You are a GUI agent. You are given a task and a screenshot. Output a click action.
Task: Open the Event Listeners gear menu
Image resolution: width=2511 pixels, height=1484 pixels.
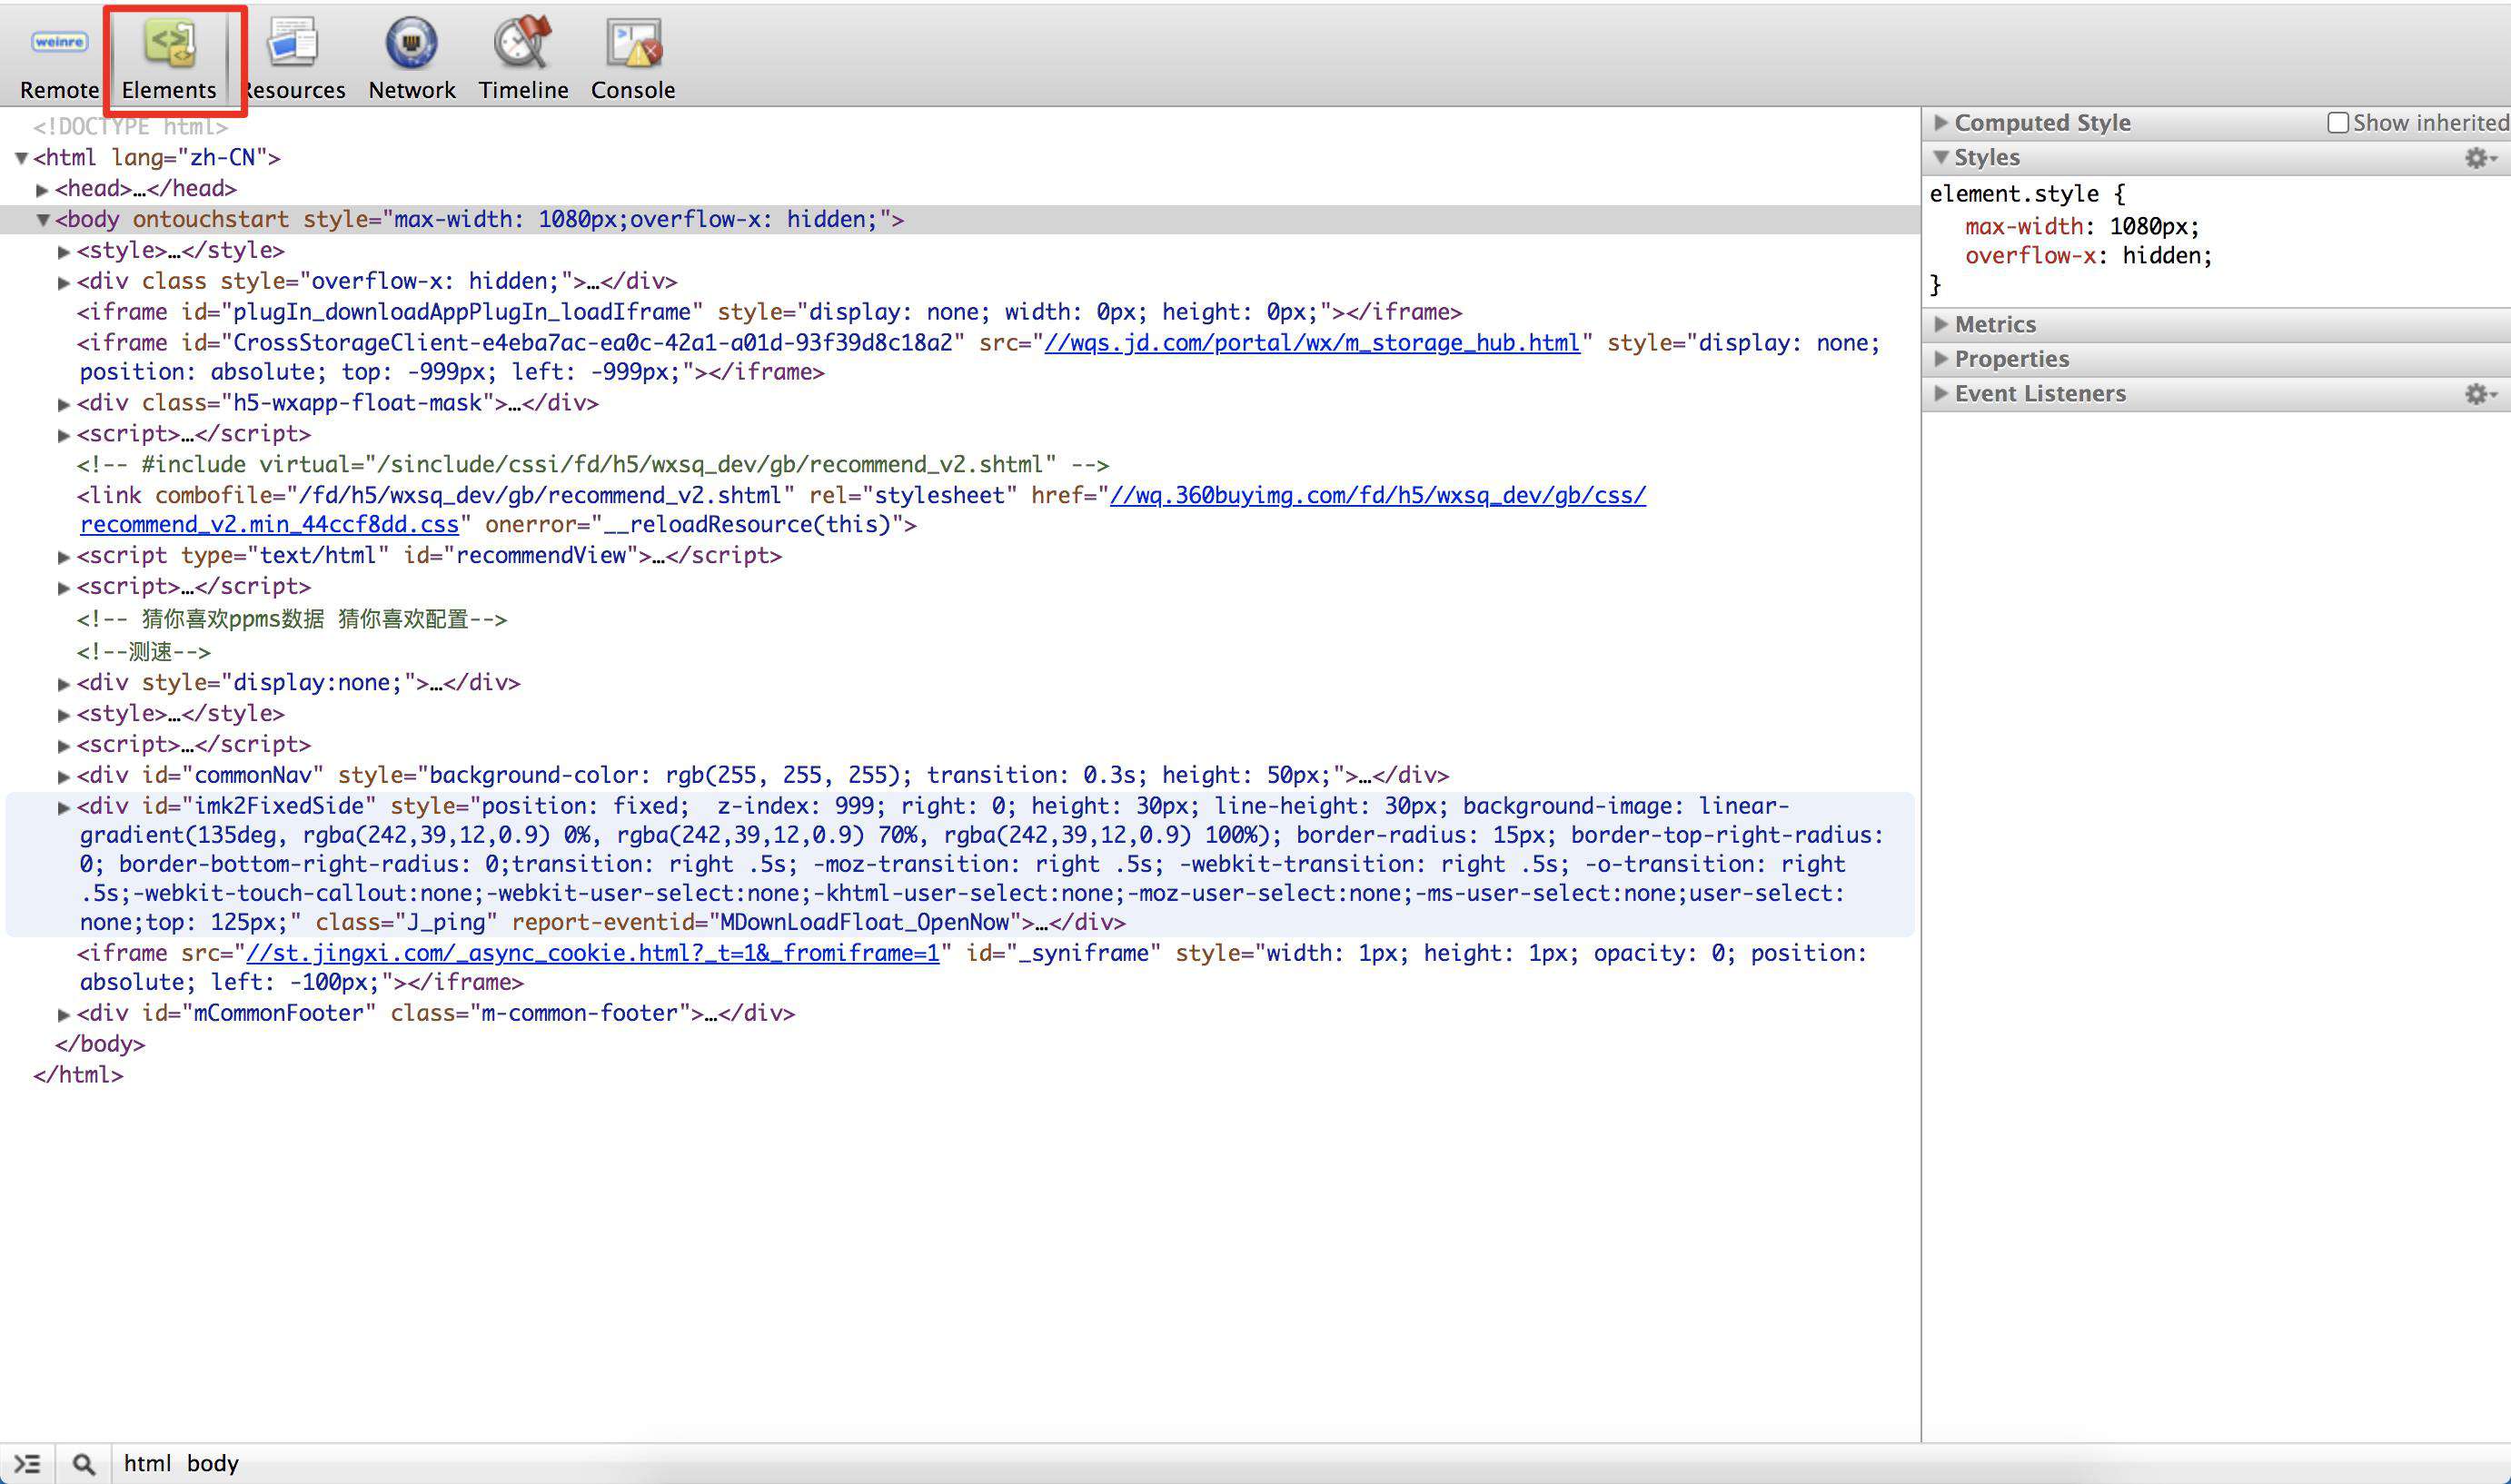tap(2480, 394)
